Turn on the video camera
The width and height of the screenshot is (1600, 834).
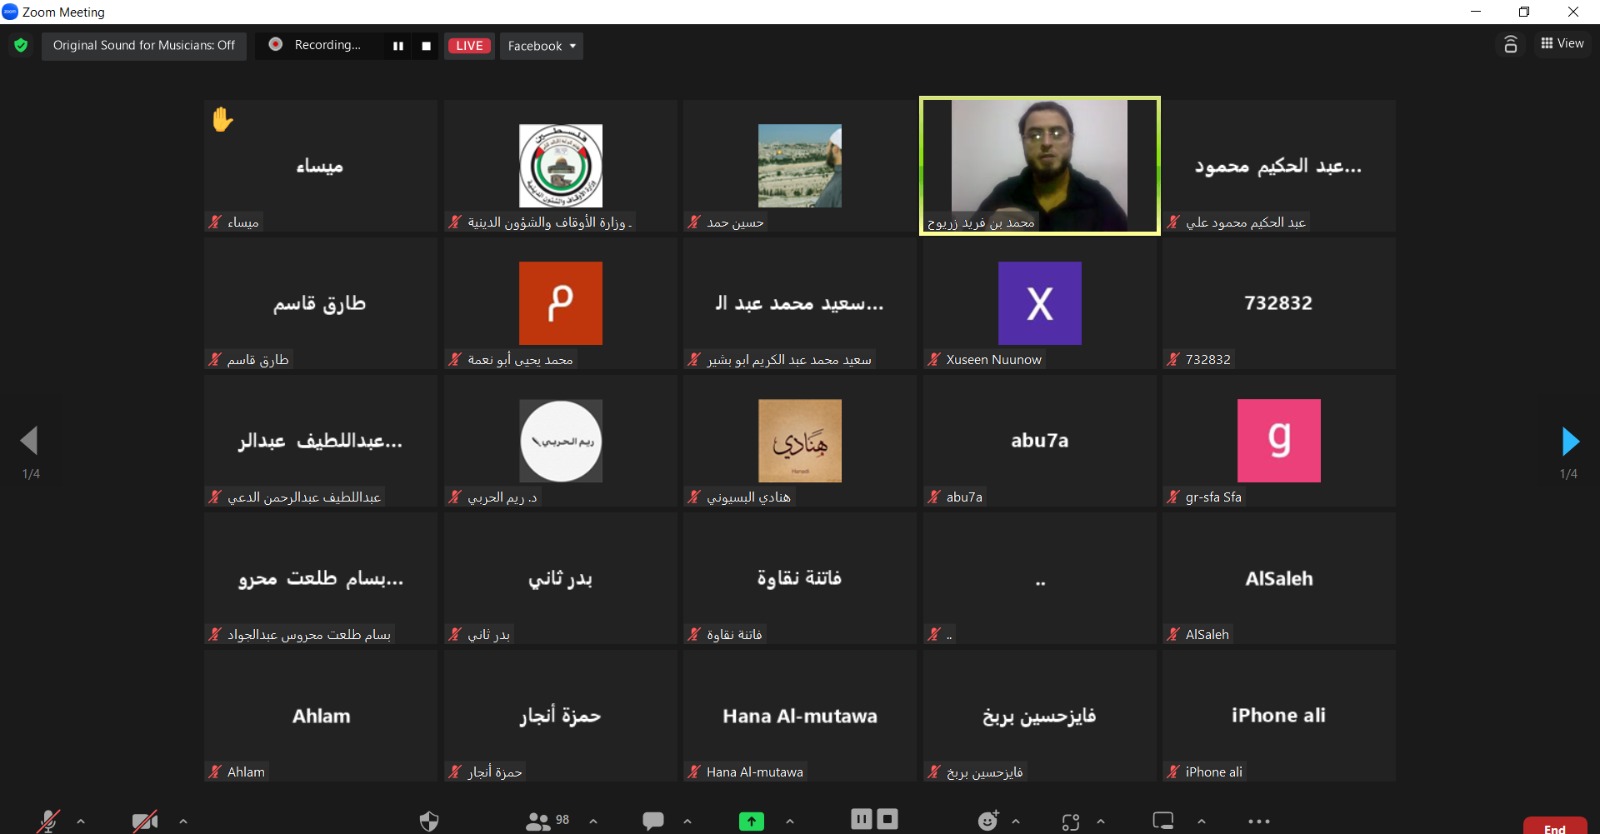(x=145, y=821)
